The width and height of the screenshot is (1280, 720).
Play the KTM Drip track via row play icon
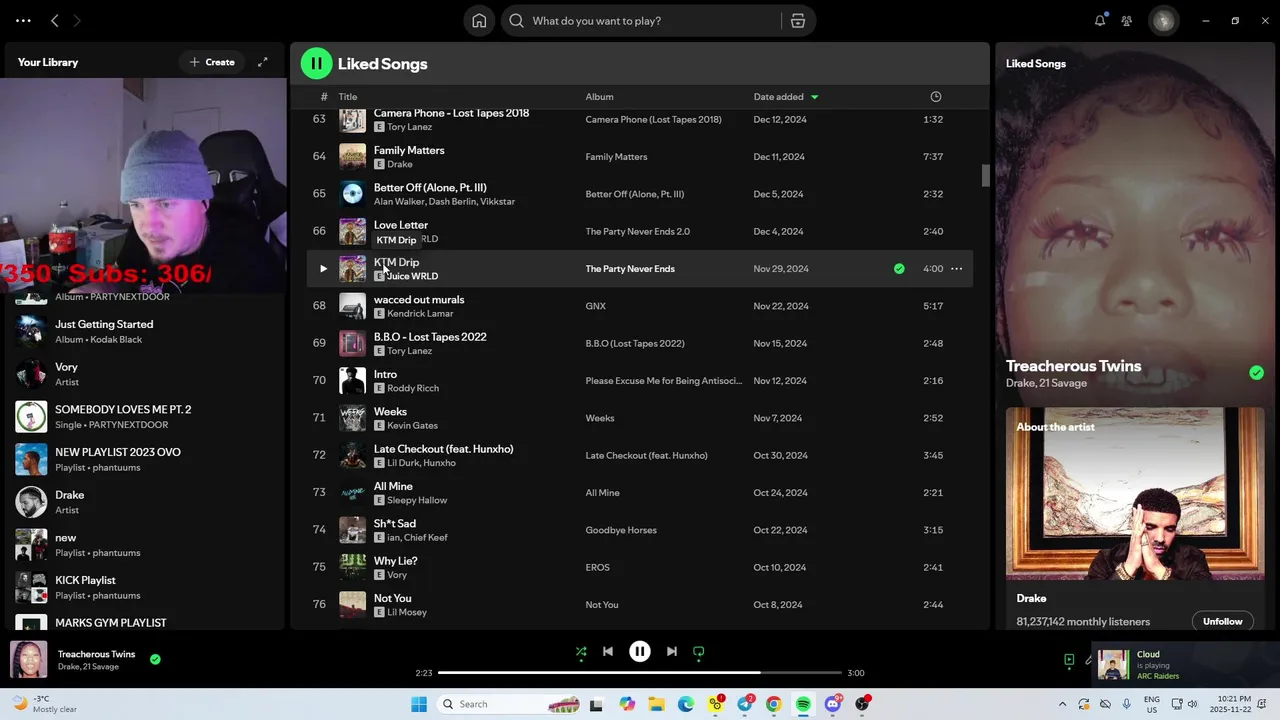pos(323,269)
